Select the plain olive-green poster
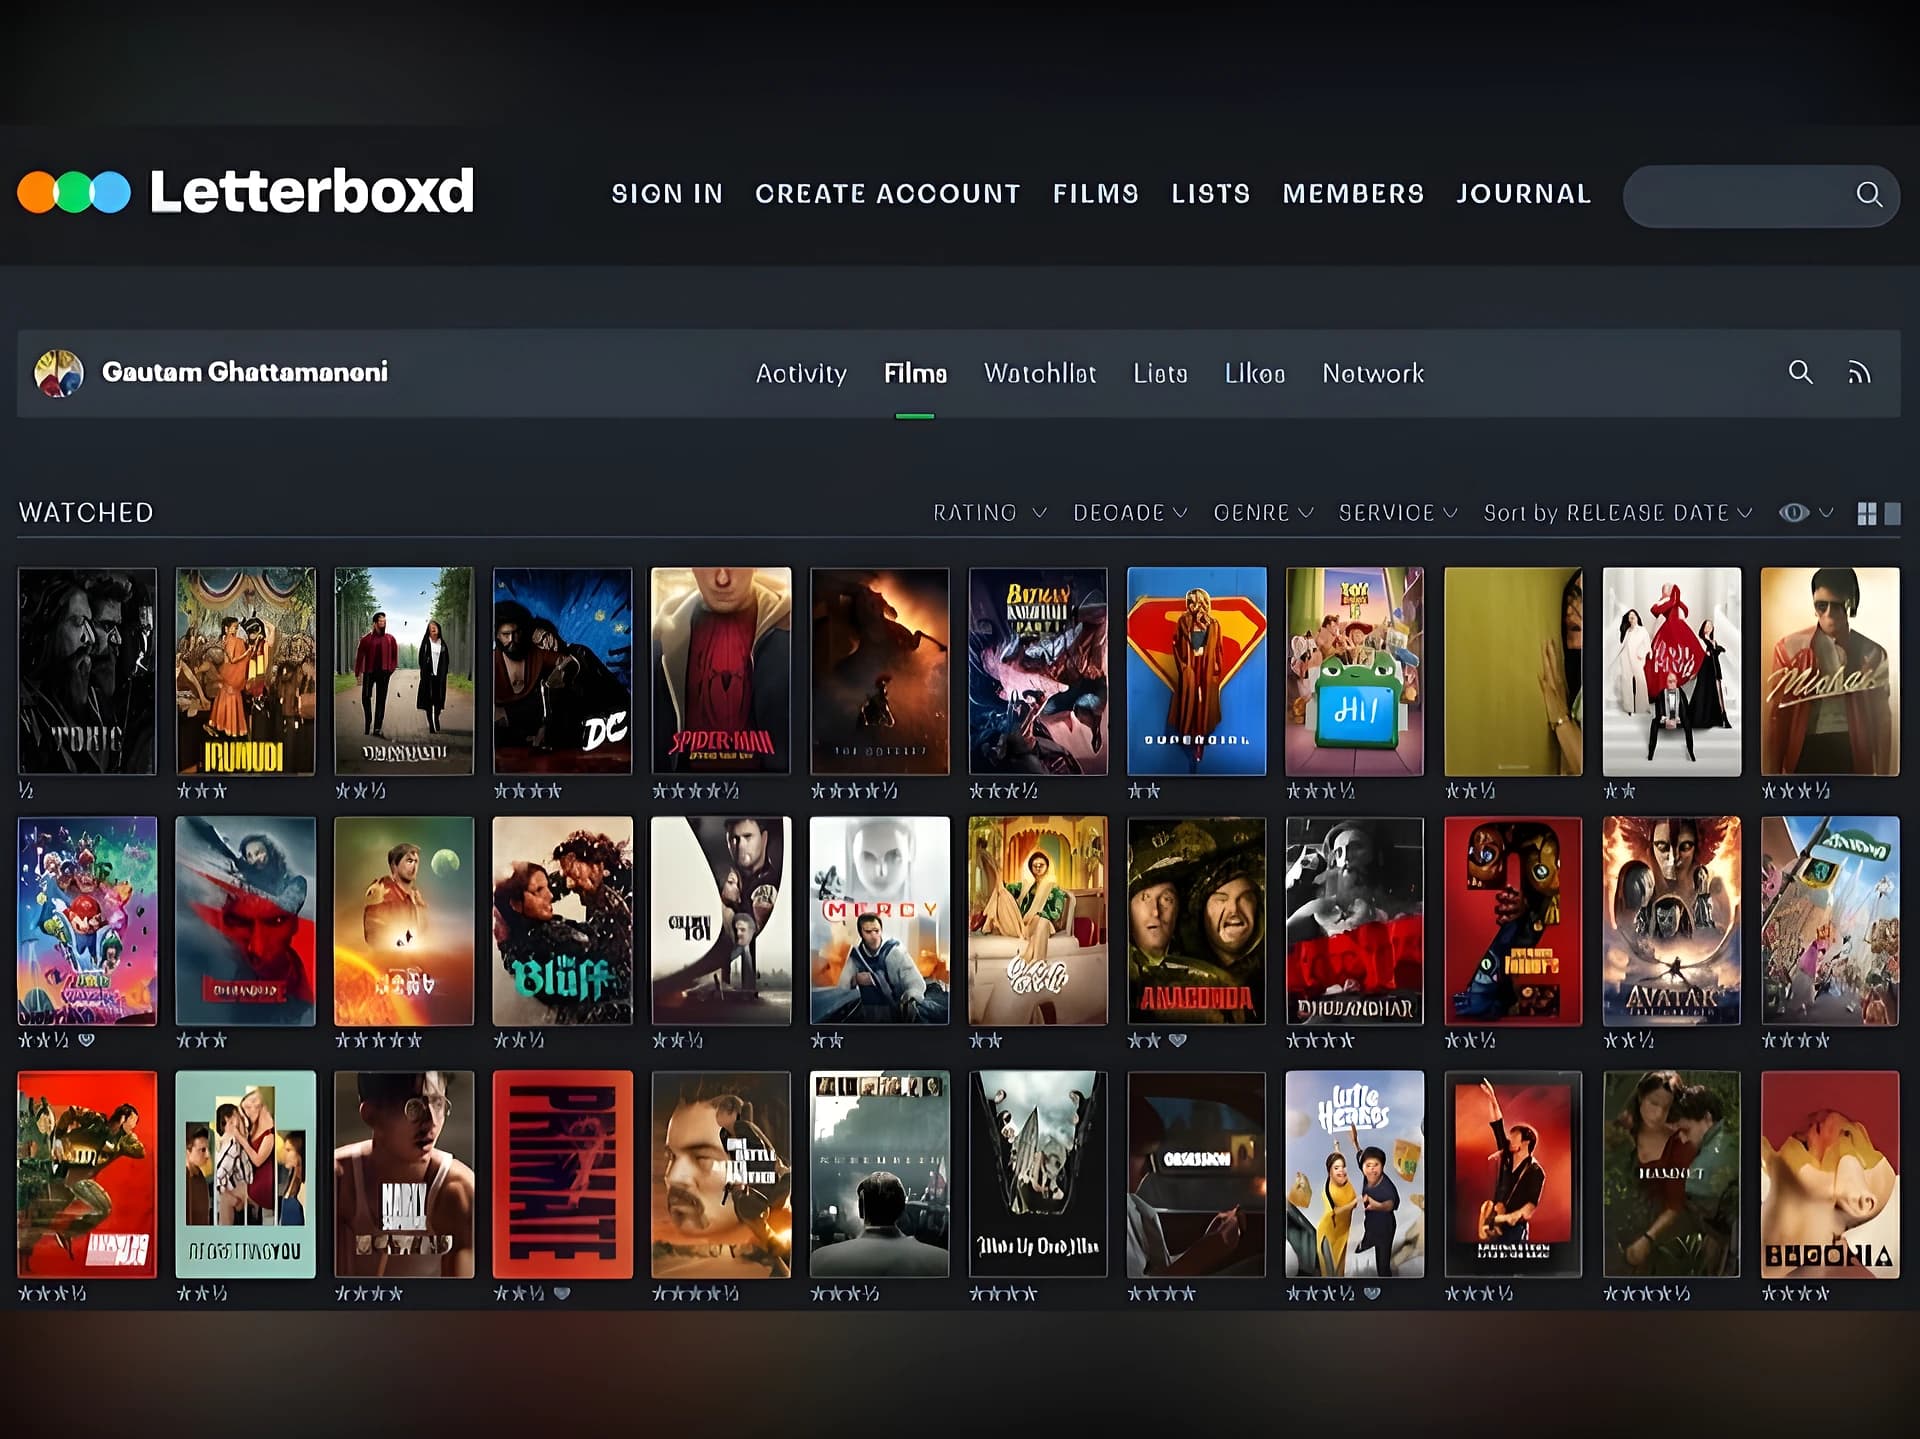The width and height of the screenshot is (1920, 1439). pyautogui.click(x=1513, y=671)
